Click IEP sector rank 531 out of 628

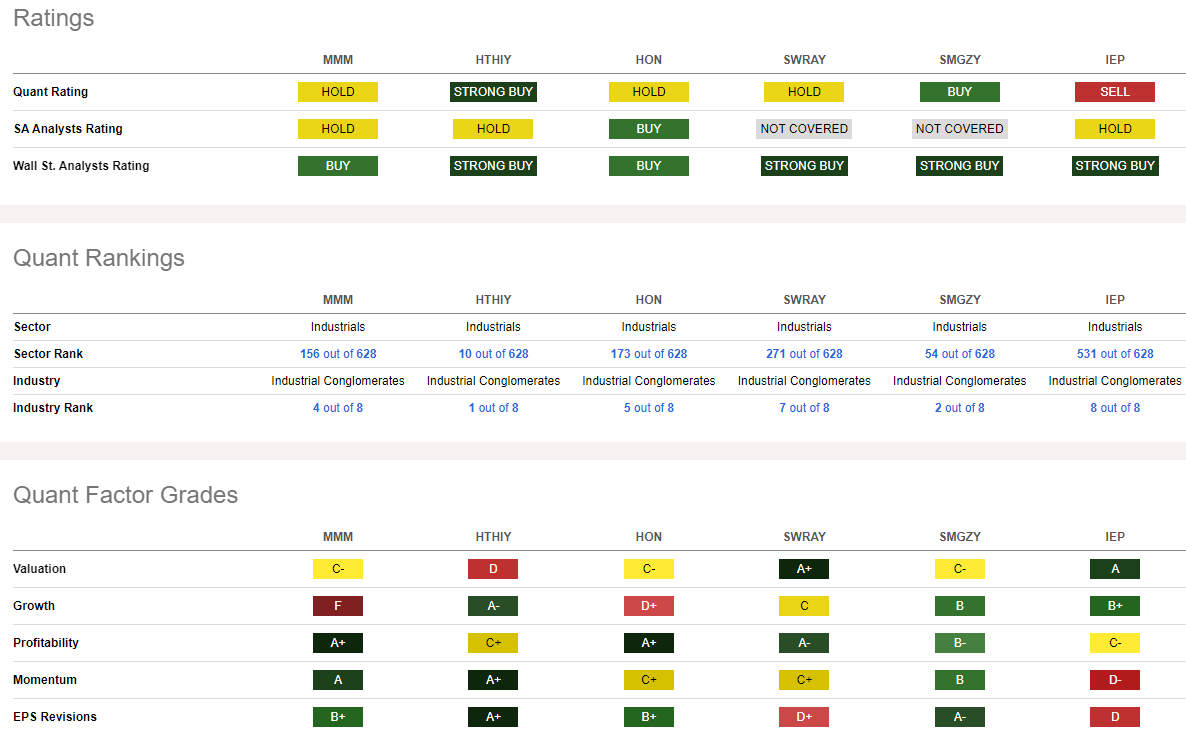click(x=1114, y=354)
